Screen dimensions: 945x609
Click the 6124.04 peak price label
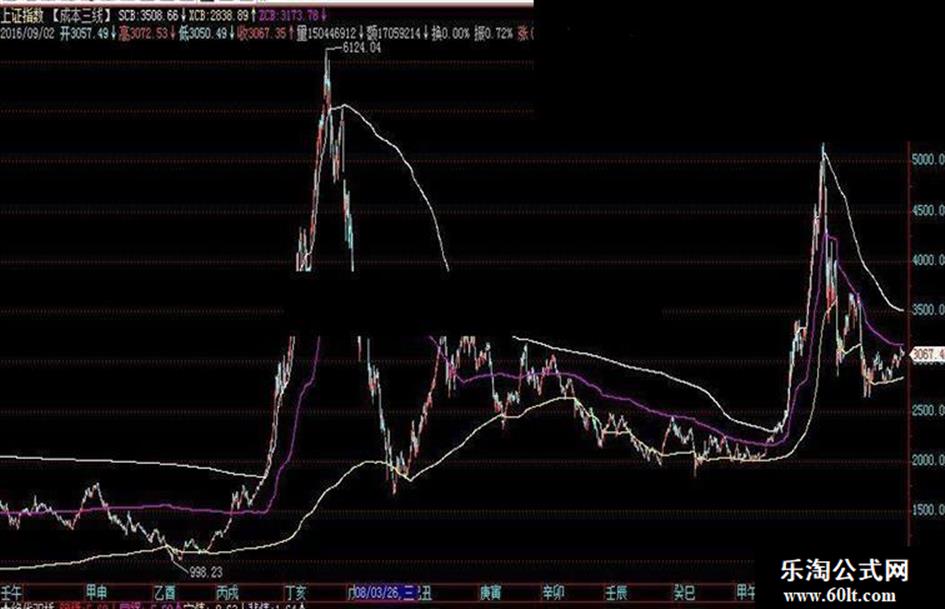coord(362,48)
